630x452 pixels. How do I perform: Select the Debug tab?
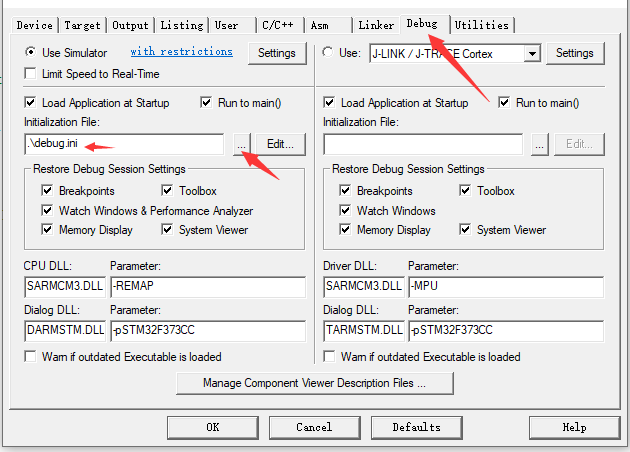click(424, 23)
